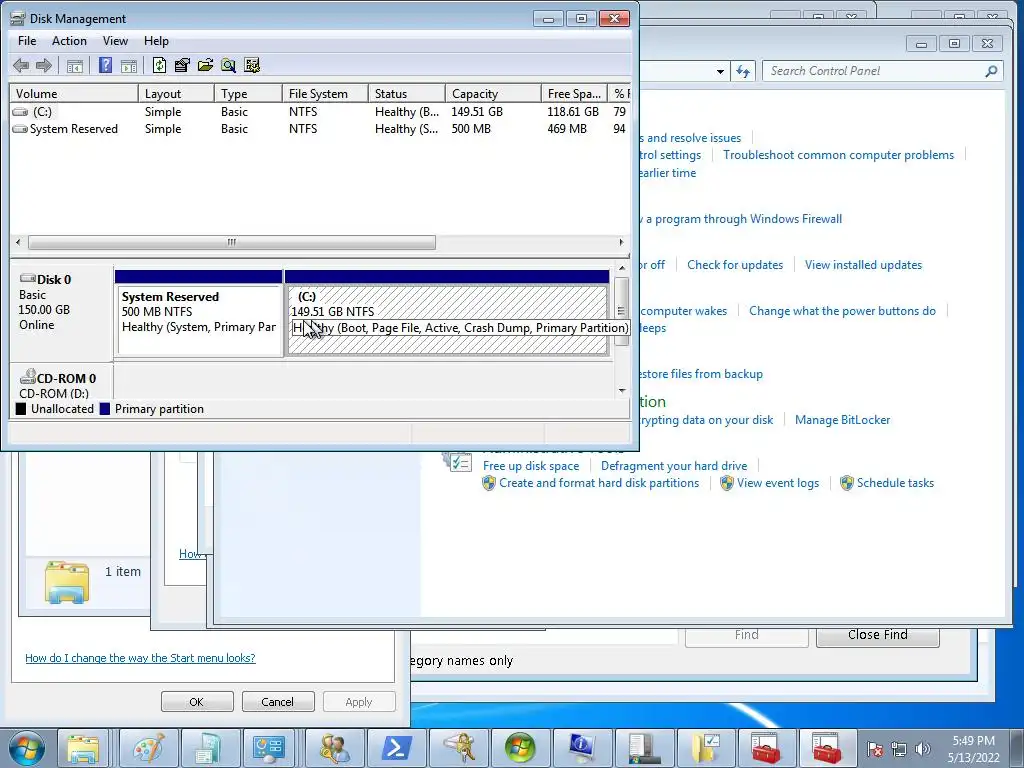Click the '118.61 GB' free space cell

pos(573,112)
